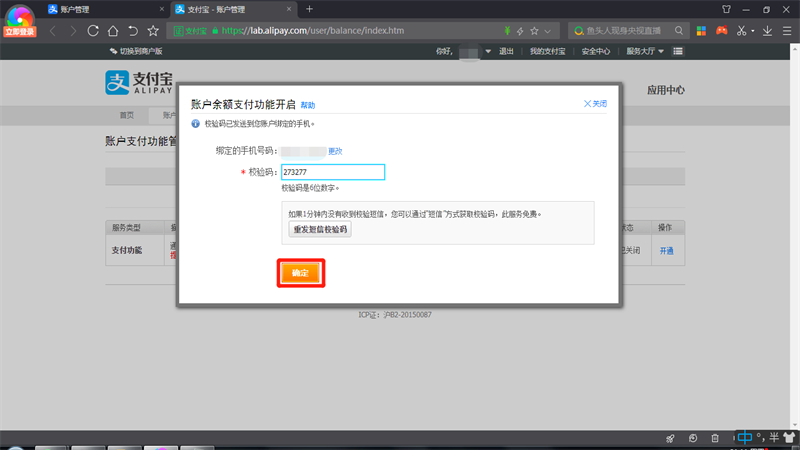800x450 pixels.
Task: Click the list icon in top bar
Action: (x=678, y=51)
